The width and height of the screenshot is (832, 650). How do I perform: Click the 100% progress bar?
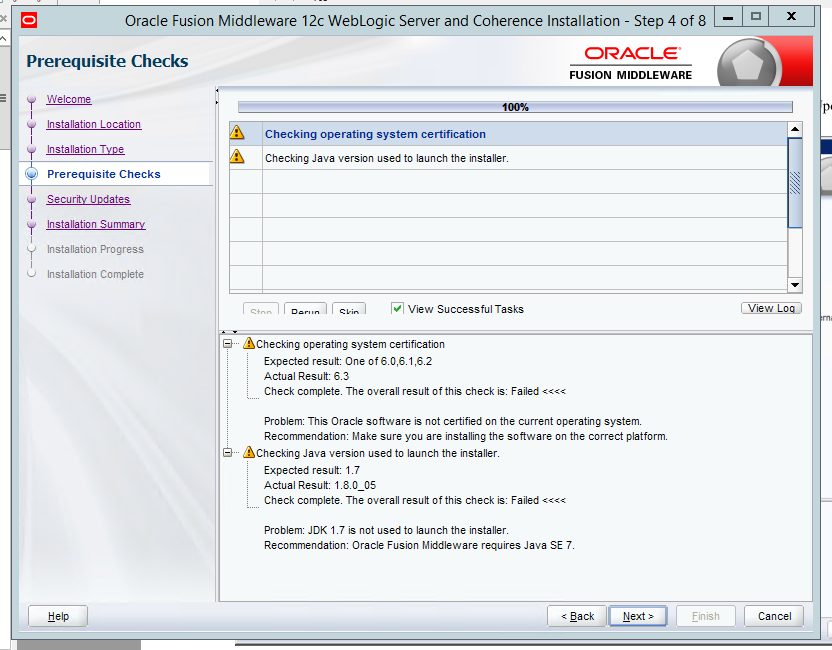point(514,107)
